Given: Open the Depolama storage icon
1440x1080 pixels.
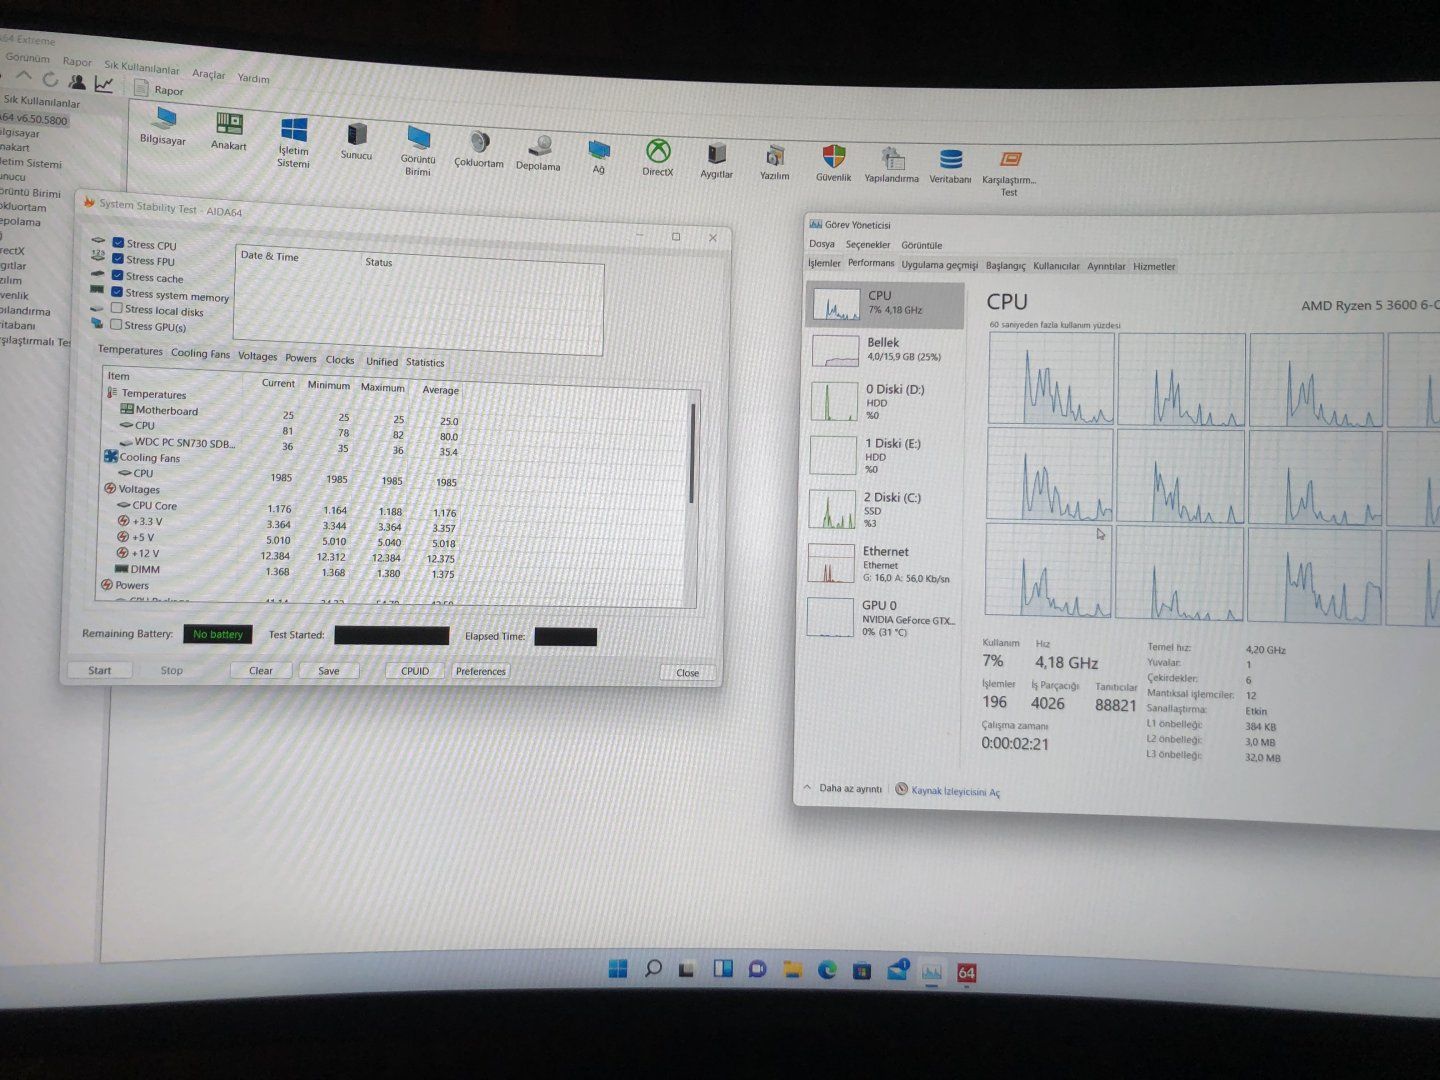Looking at the screenshot, I should tap(539, 154).
